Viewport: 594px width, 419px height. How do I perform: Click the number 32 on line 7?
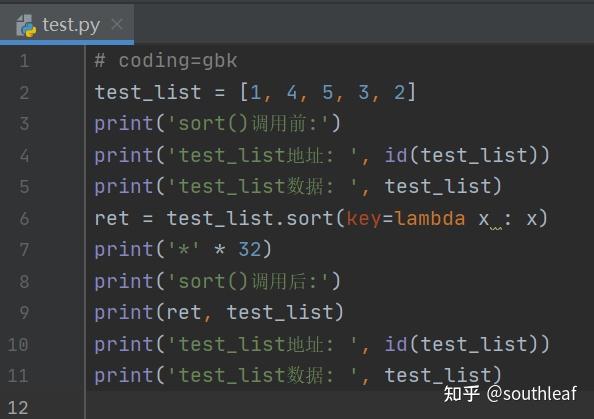249,250
